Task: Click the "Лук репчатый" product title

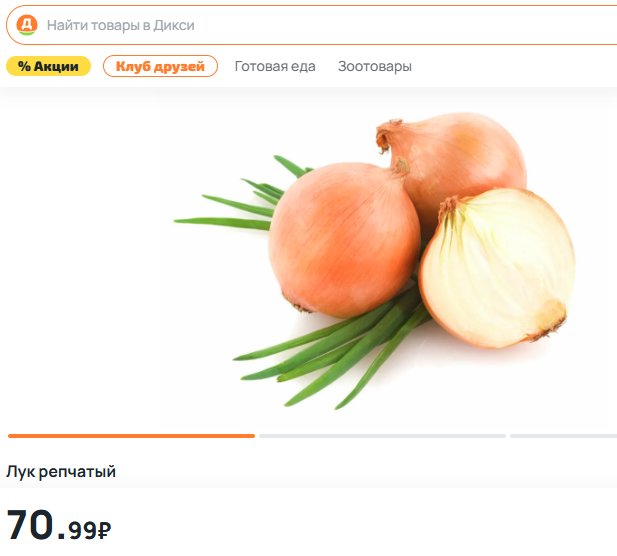Action: (x=61, y=471)
